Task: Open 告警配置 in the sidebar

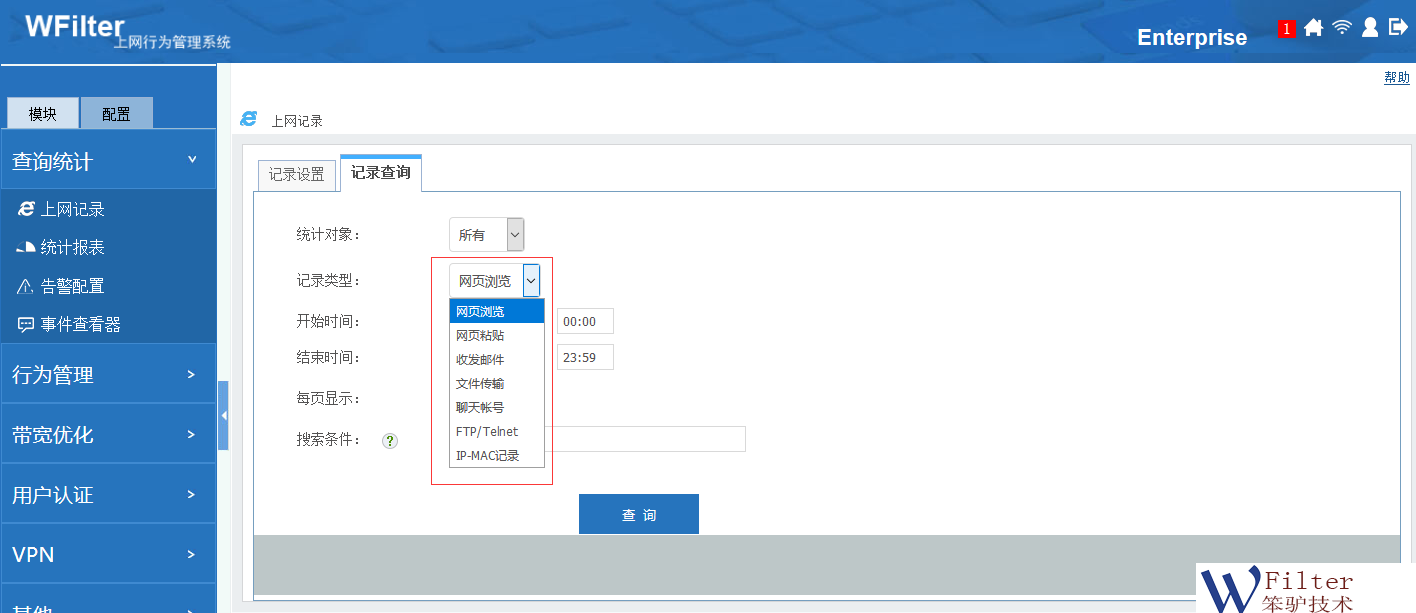Action: click(72, 286)
